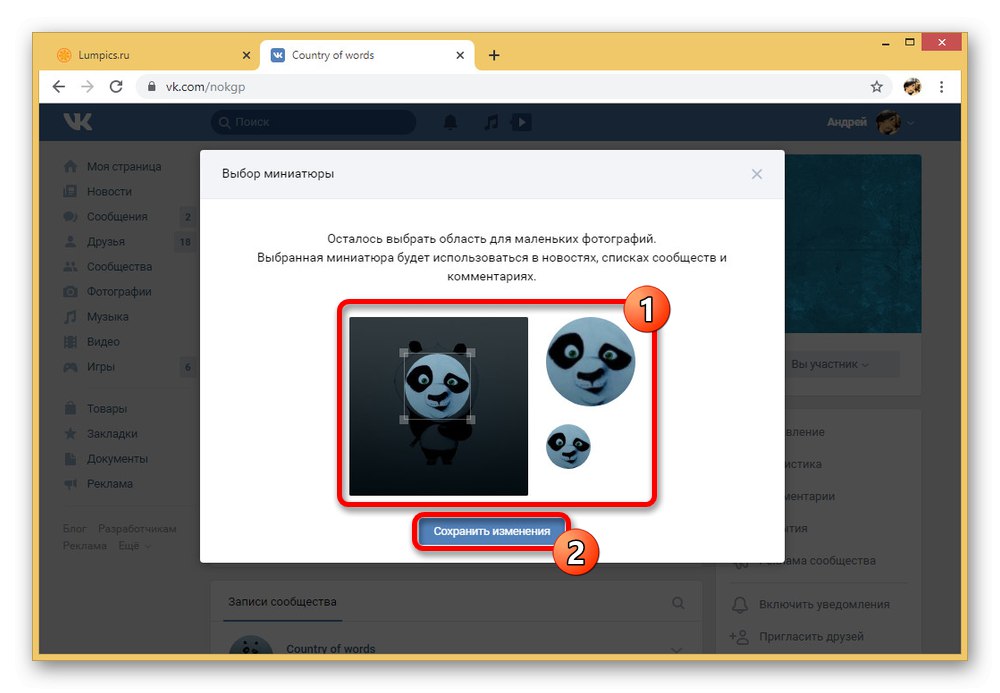Click the large round panda preview
Viewport: 1000px width, 693px height.
[x=591, y=361]
